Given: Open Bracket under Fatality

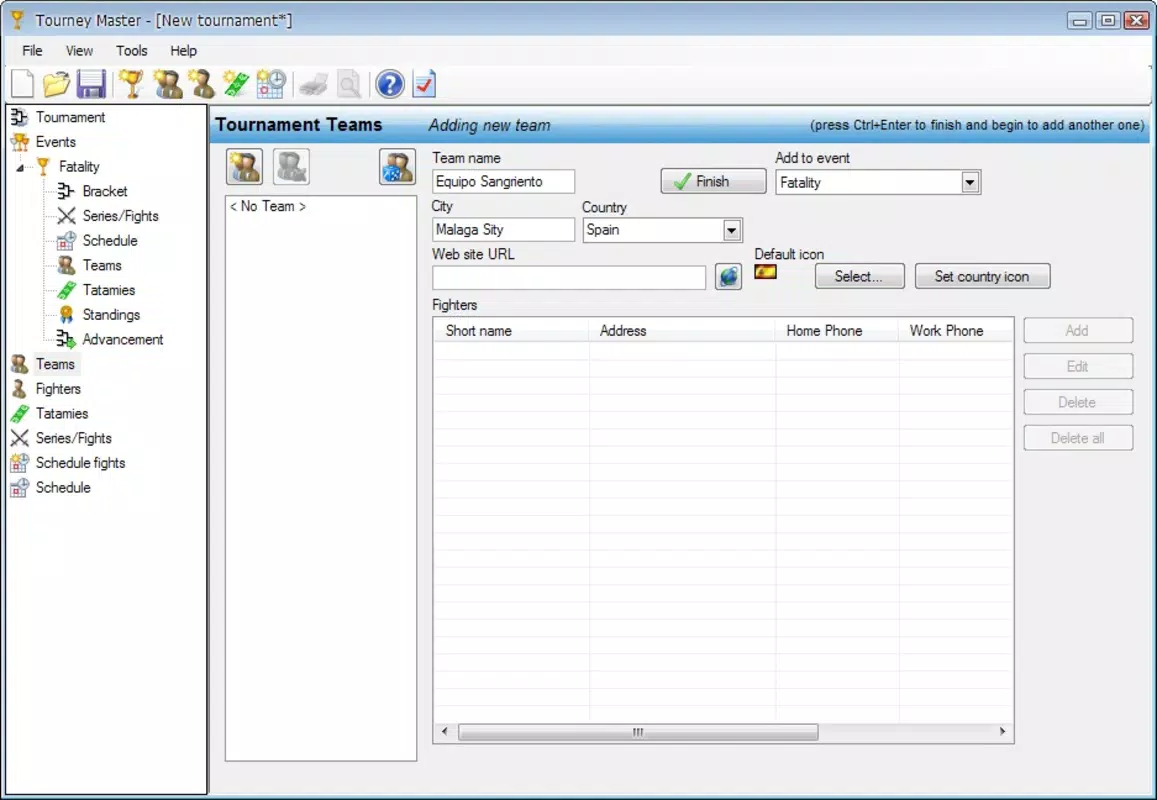Looking at the screenshot, I should coord(105,191).
